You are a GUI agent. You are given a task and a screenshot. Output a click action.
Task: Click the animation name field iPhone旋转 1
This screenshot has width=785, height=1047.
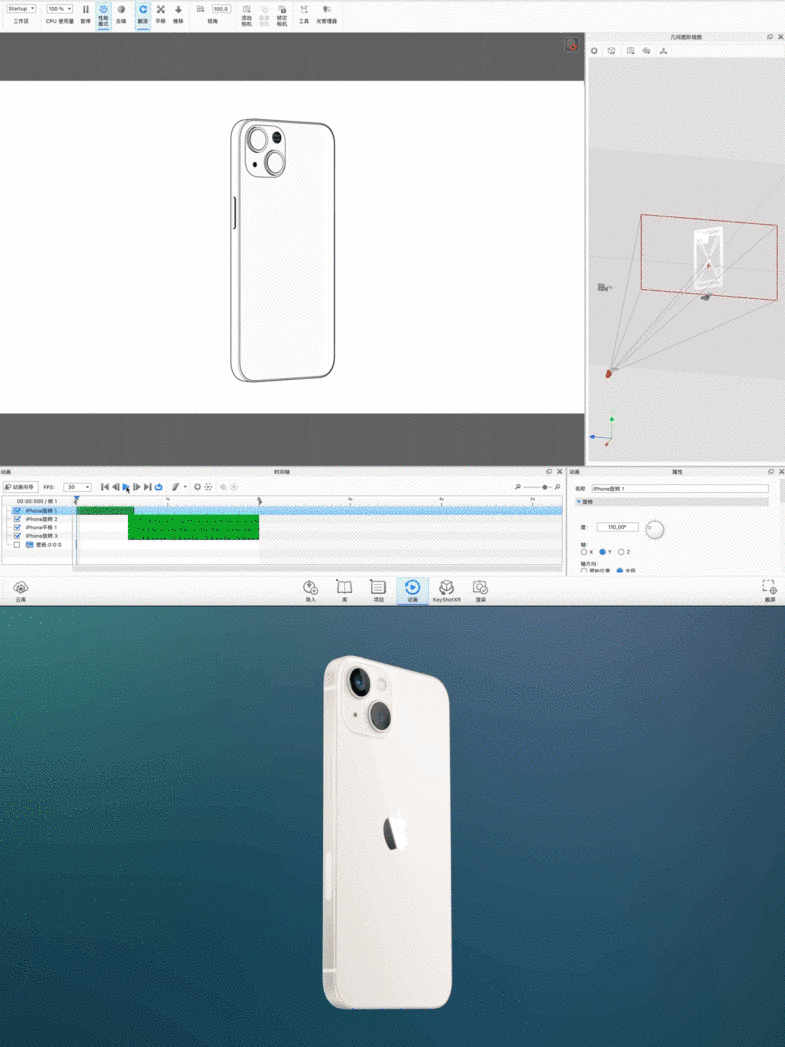point(679,488)
